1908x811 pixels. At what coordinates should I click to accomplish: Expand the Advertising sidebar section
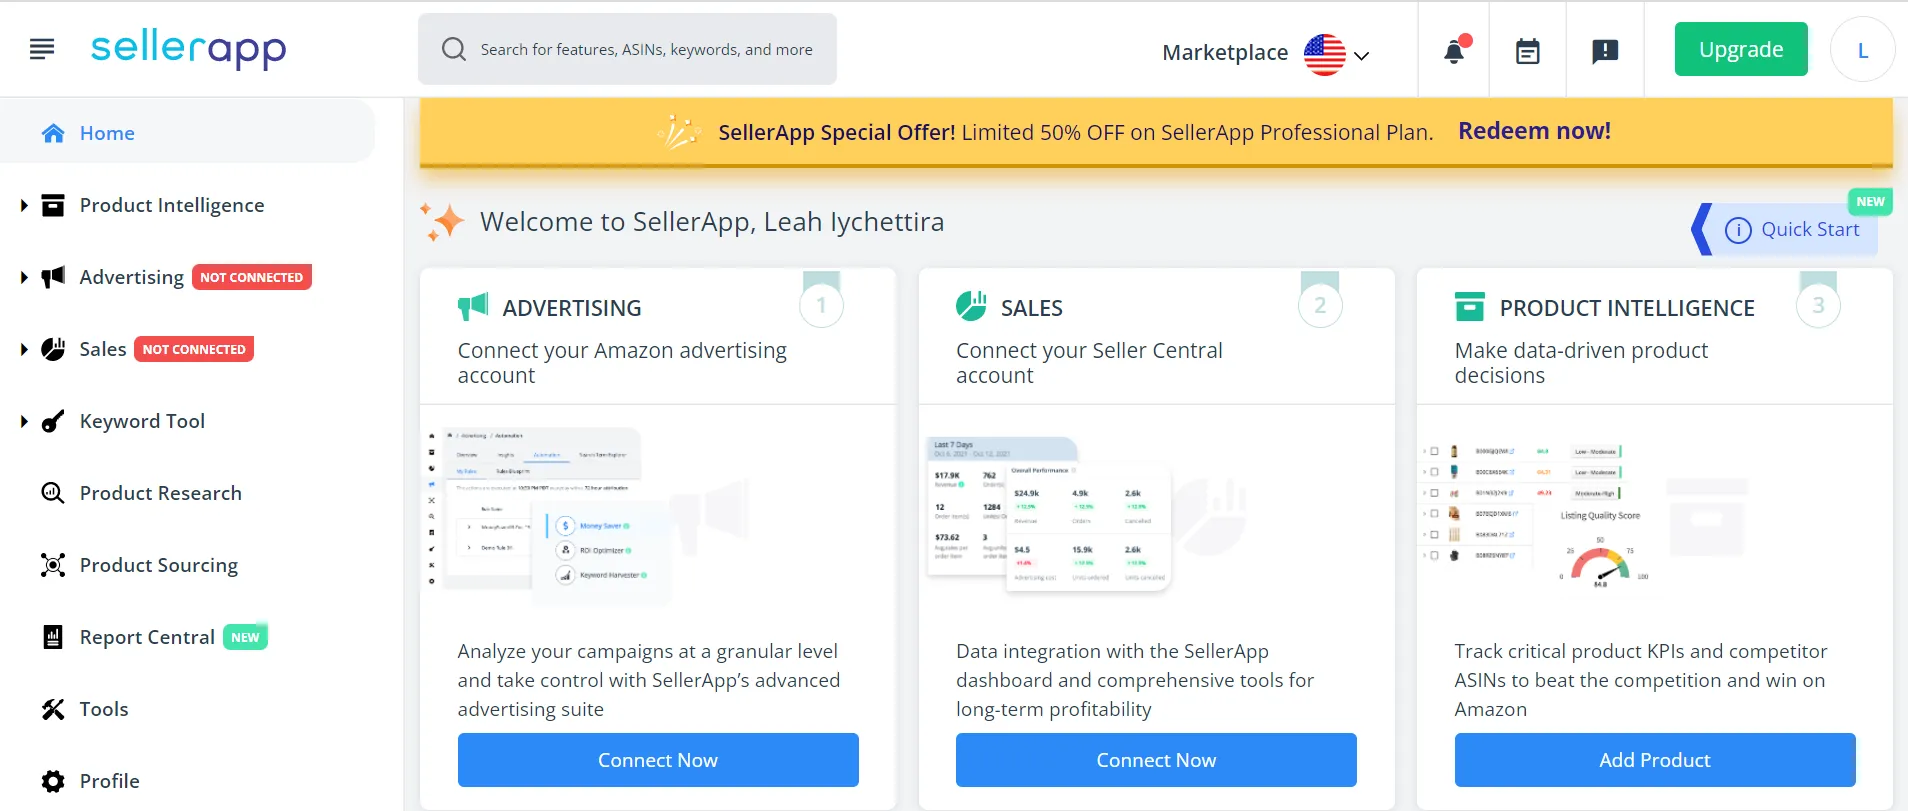(x=22, y=277)
